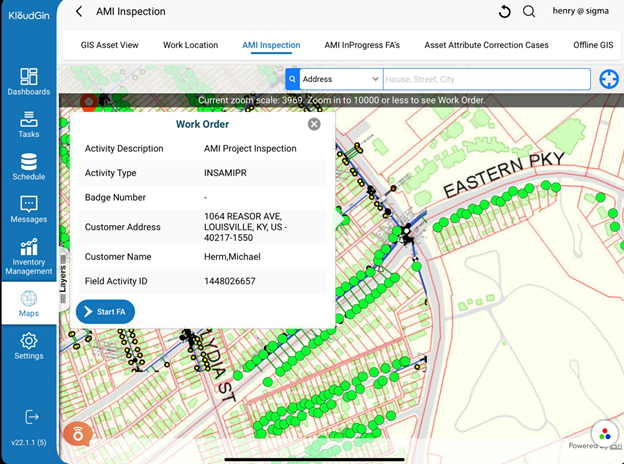624x464 pixels.
Task: Open the Messages sidebar item
Action: (29, 209)
